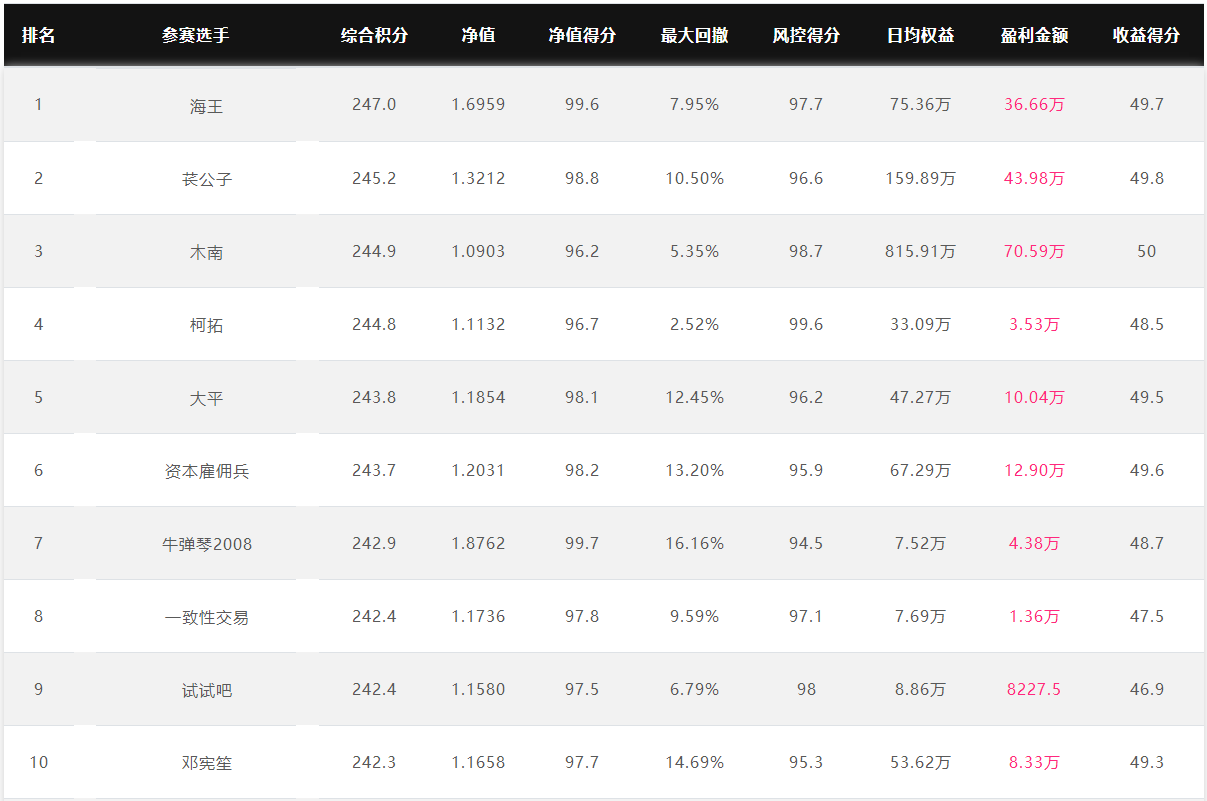Select contestant 木南
The width and height of the screenshot is (1207, 801).
[x=206, y=252]
